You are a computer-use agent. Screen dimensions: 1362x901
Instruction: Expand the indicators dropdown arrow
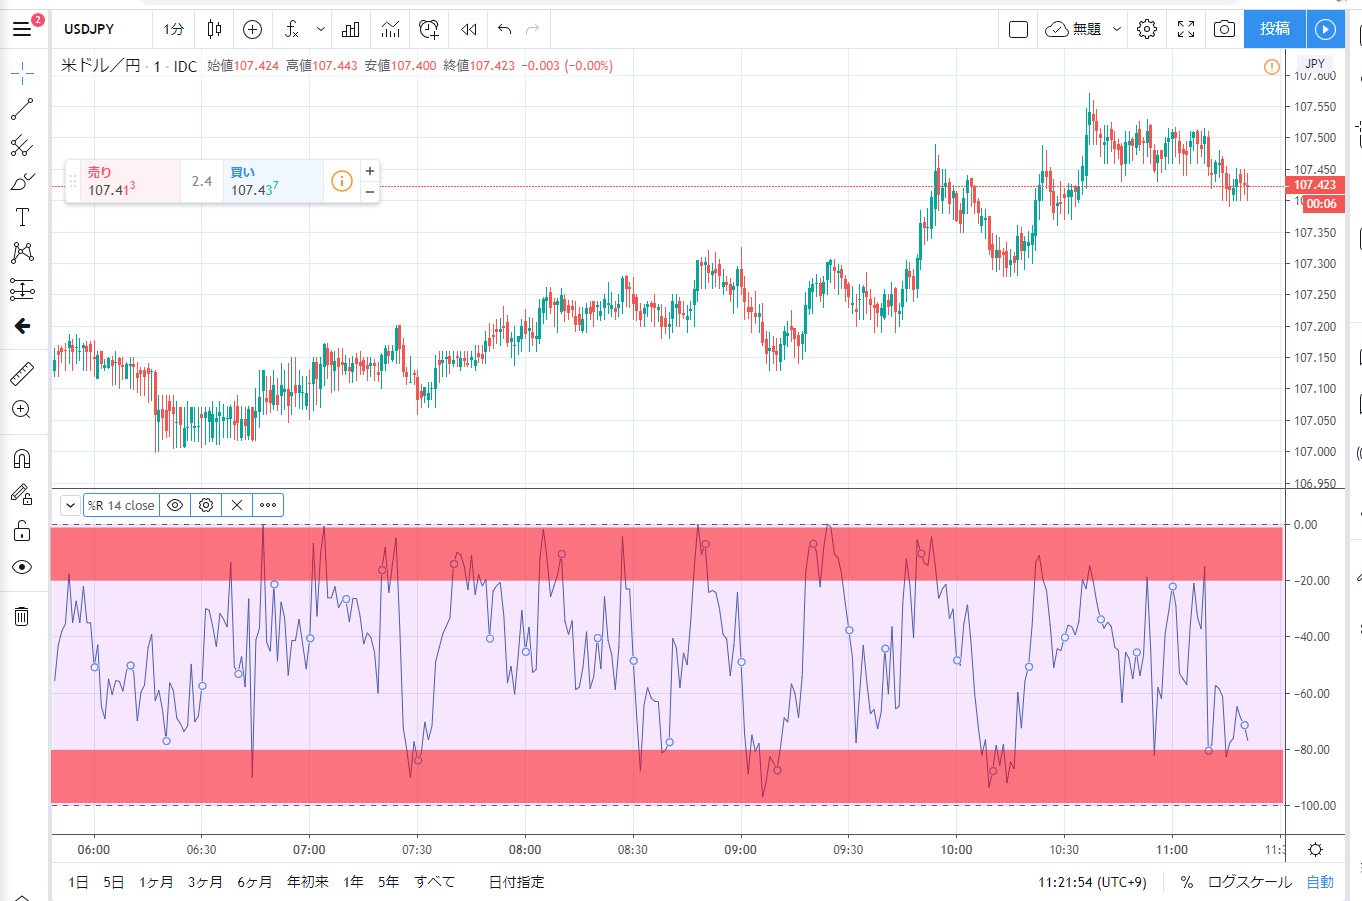tap(320, 29)
